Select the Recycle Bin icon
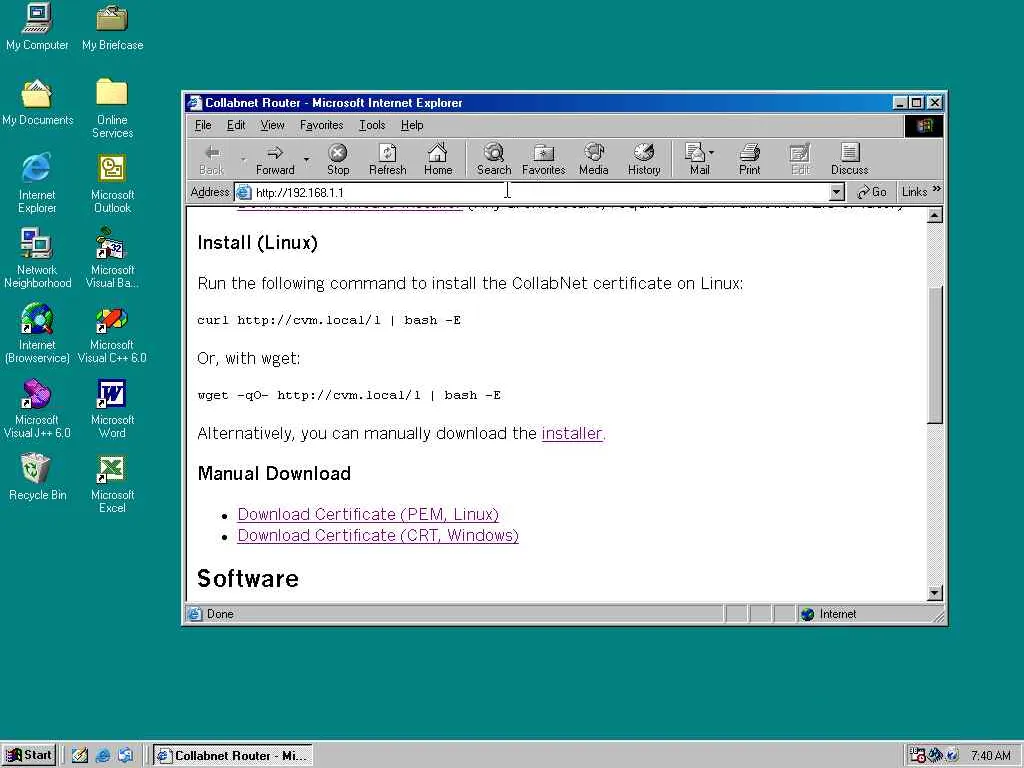The image size is (1024, 768). pos(37,478)
